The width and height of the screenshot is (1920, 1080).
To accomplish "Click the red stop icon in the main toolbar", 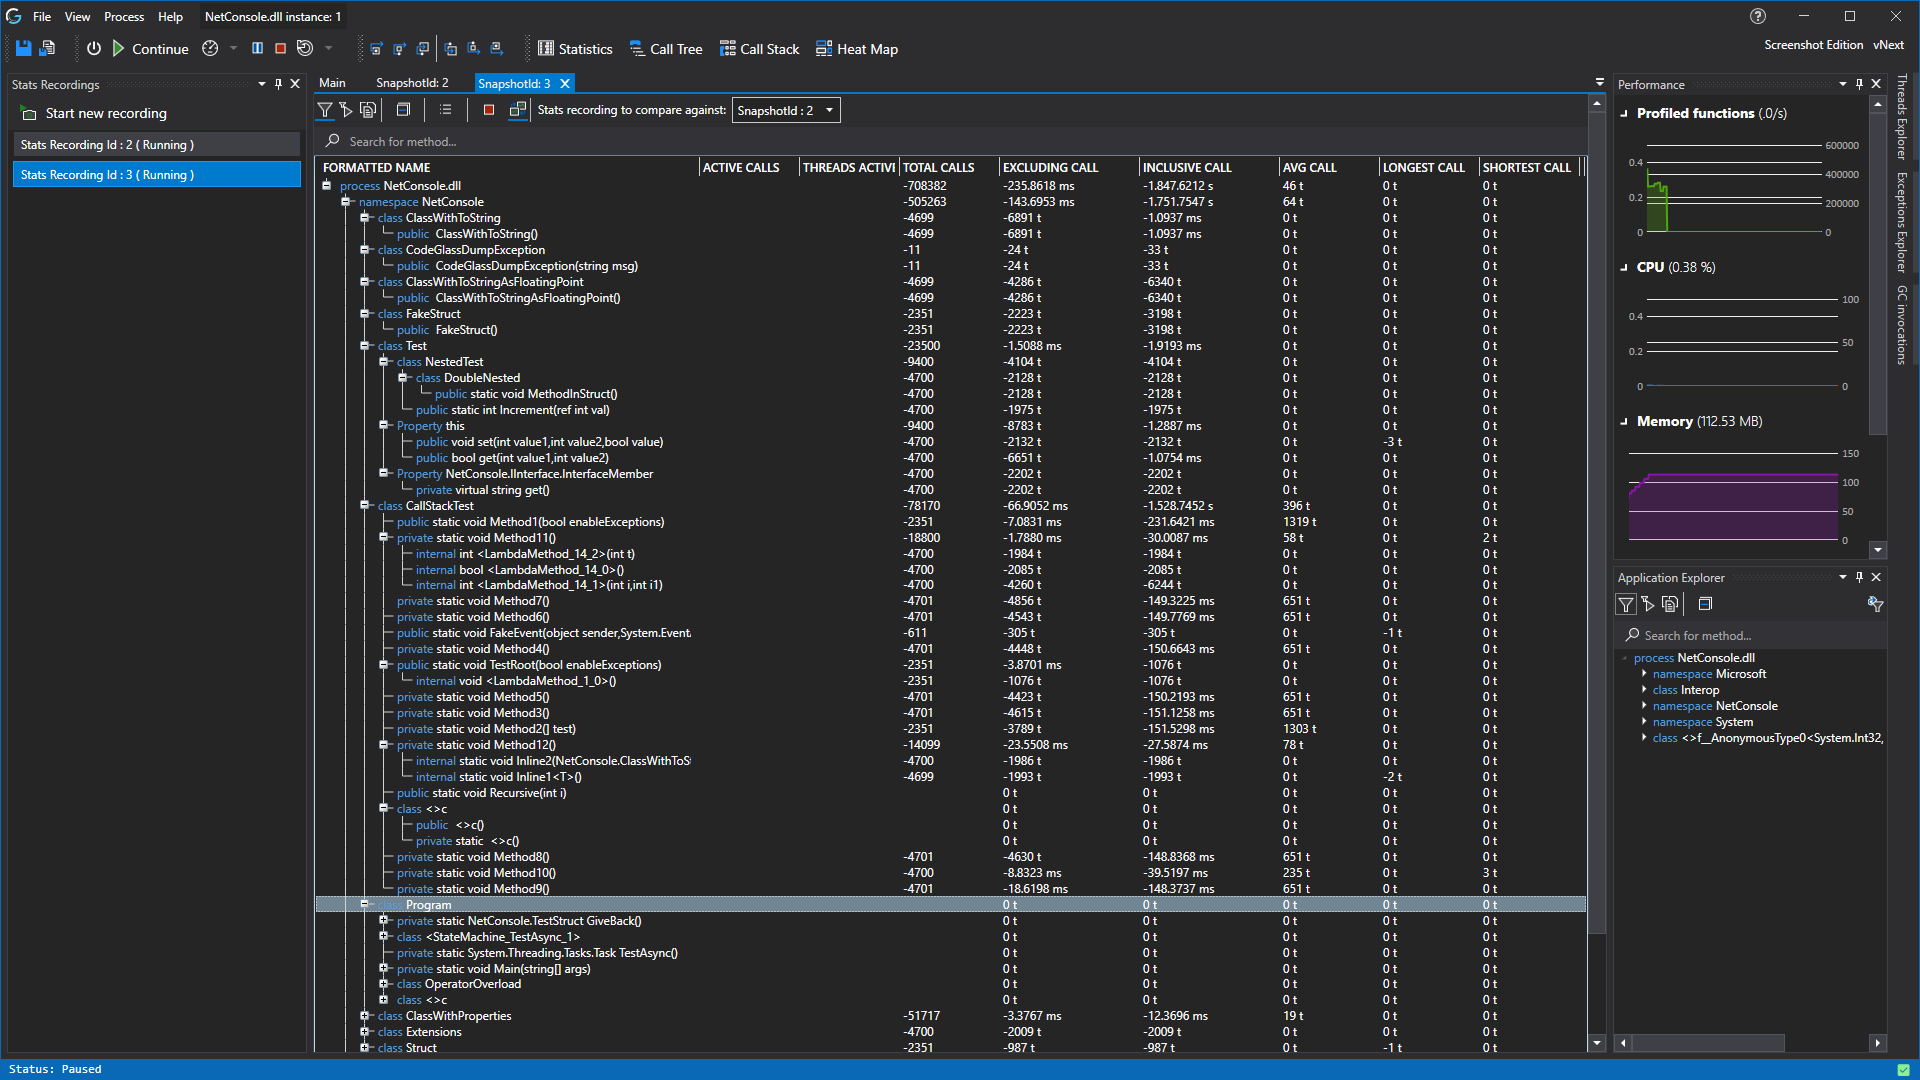I will click(281, 48).
